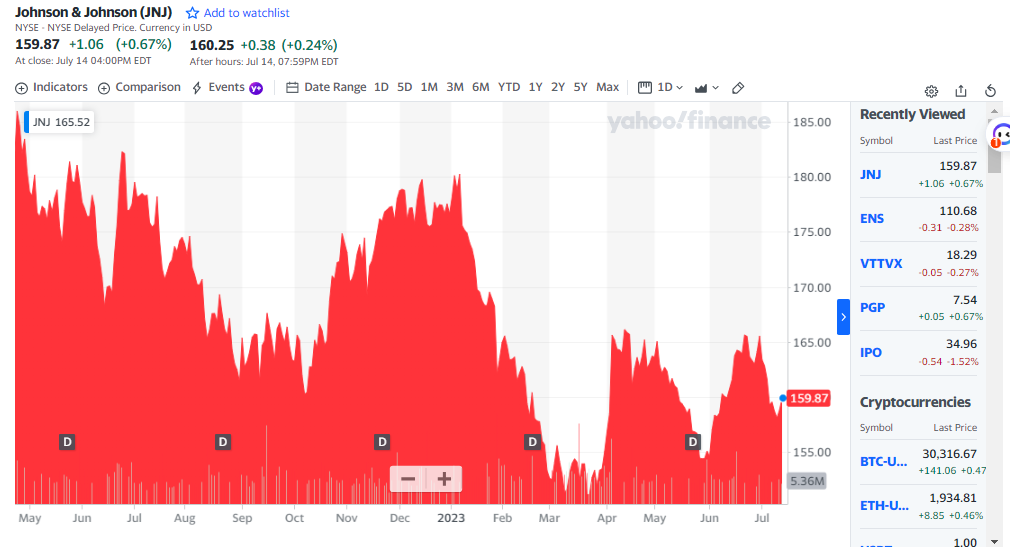
Task: Select the 1D range
Action: (381, 87)
